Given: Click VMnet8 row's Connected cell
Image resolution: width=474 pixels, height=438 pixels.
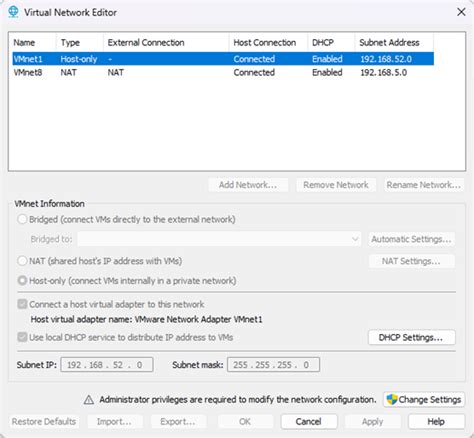Looking at the screenshot, I should click(254, 72).
